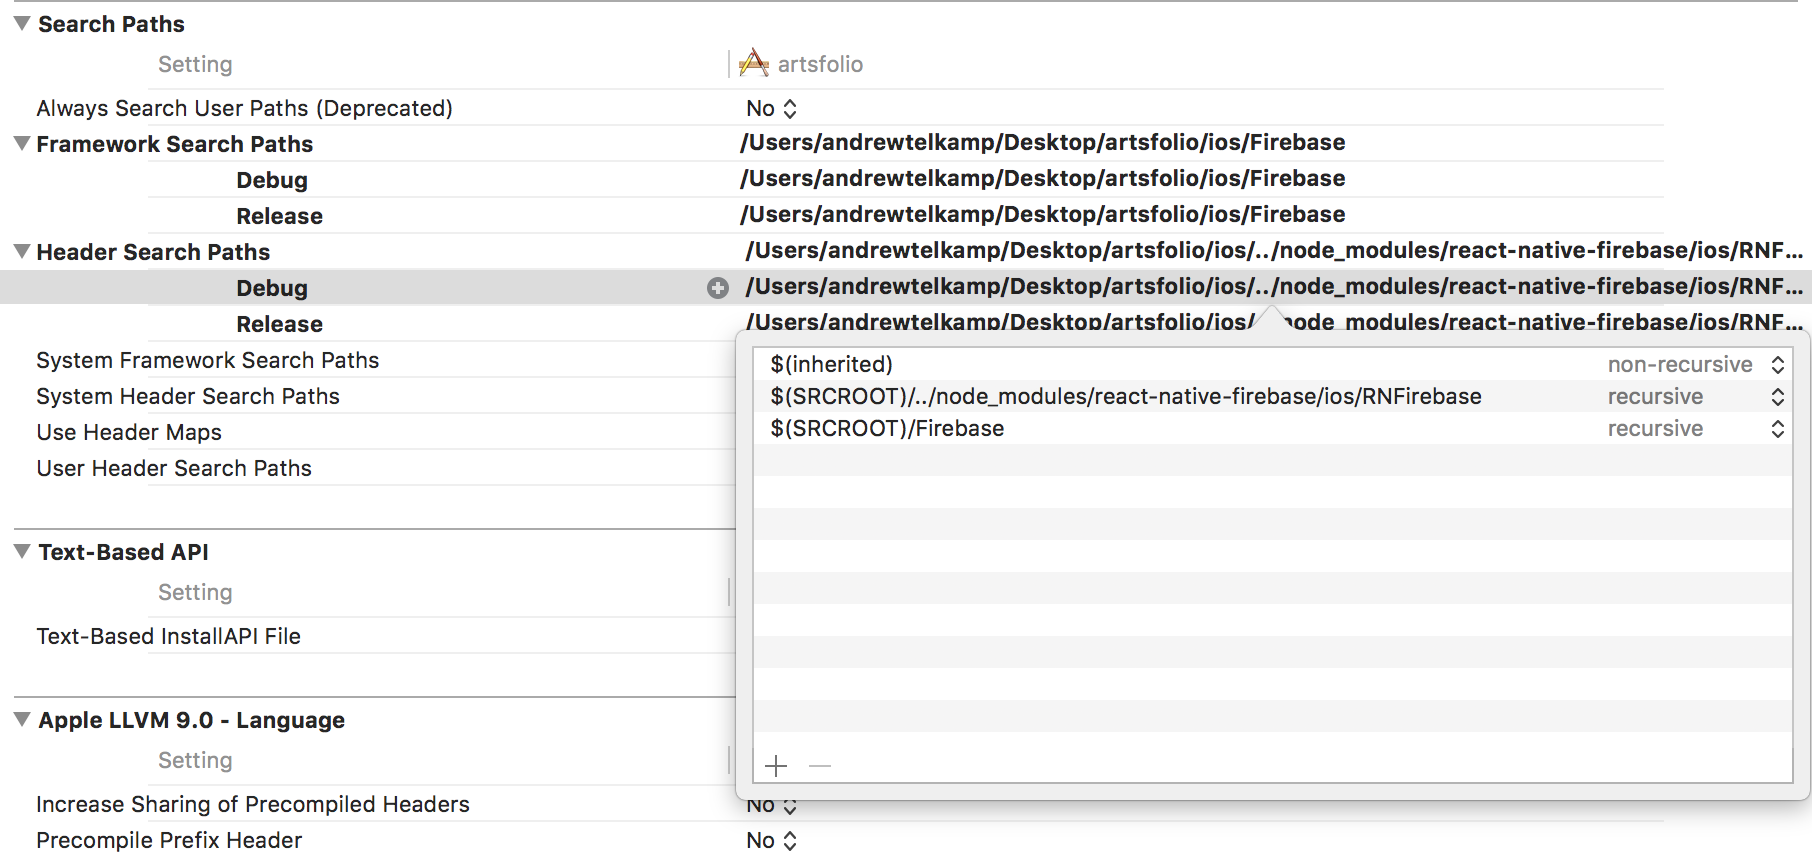Image resolution: width=1812 pixels, height=852 pixels.
Task: Collapse the Text-Based API section
Action: point(22,551)
